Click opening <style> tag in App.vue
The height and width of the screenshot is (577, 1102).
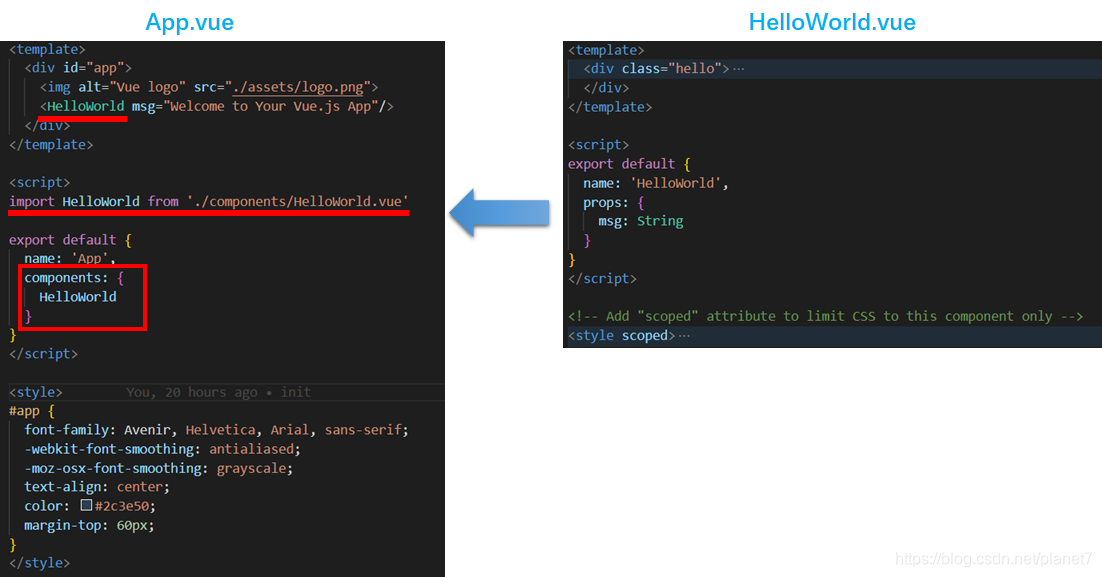pyautogui.click(x=36, y=392)
